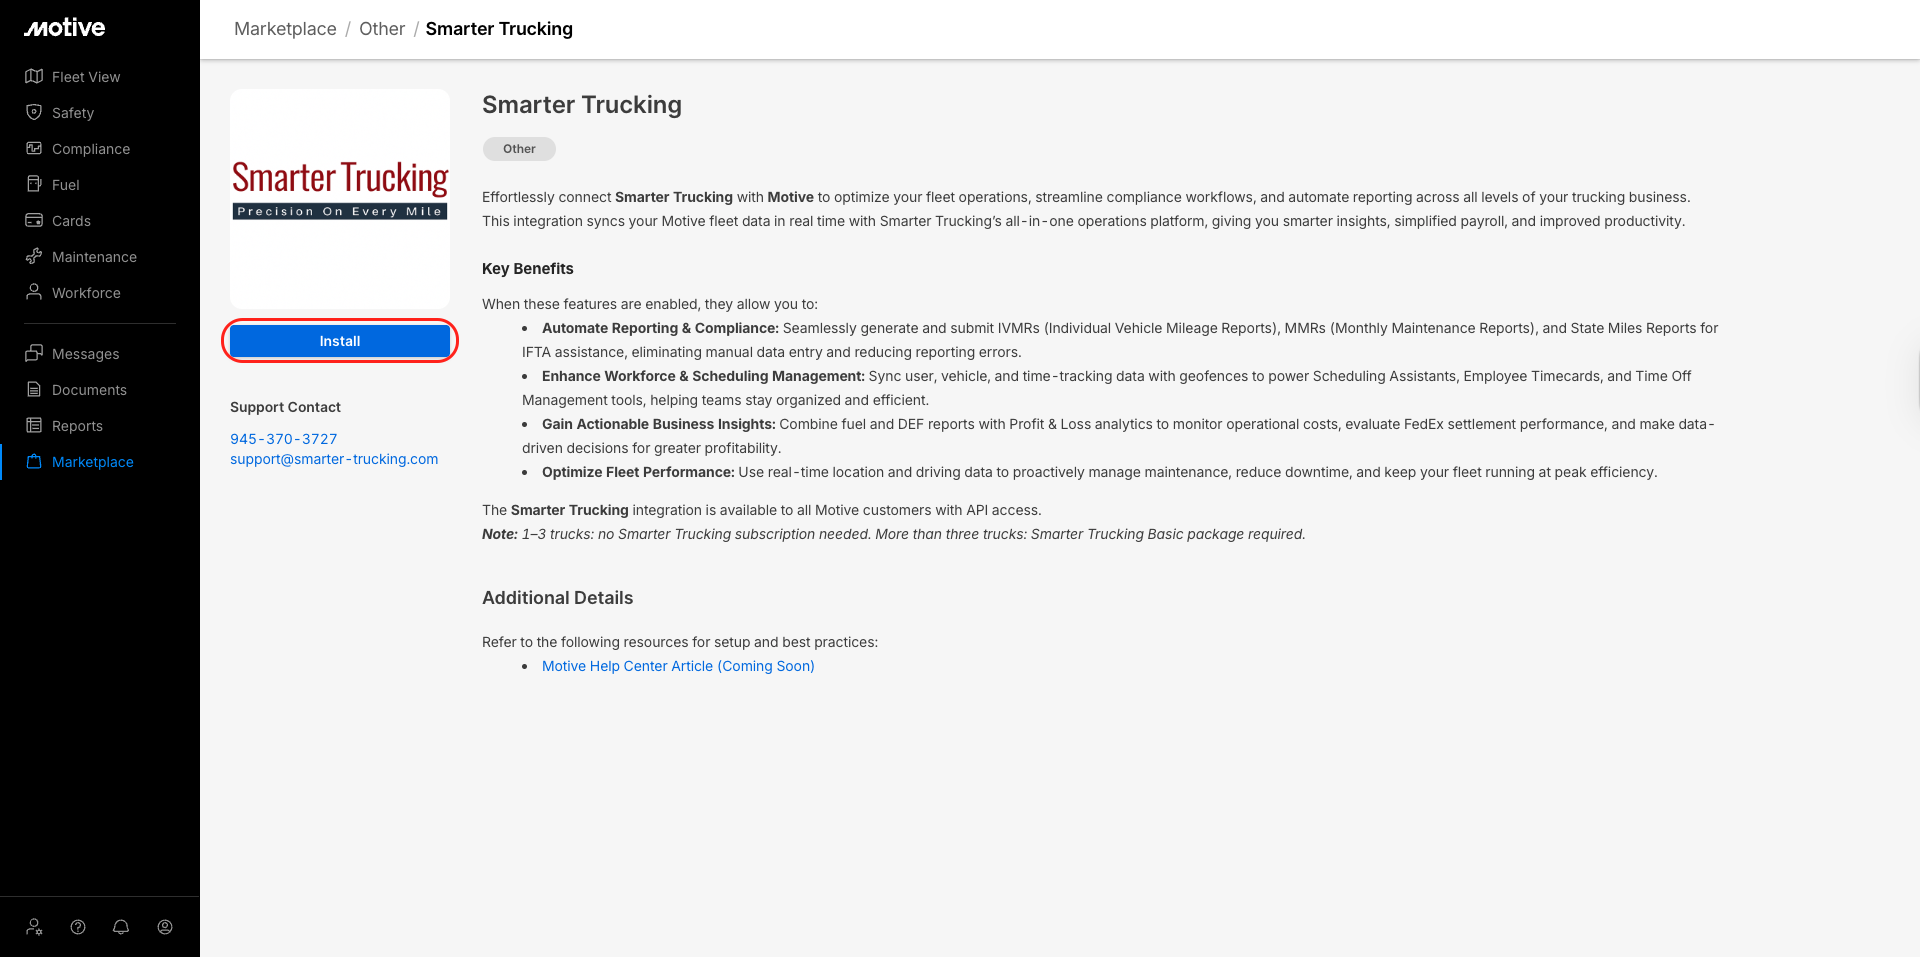Open the notifications bell icon
1920x957 pixels.
[121, 927]
